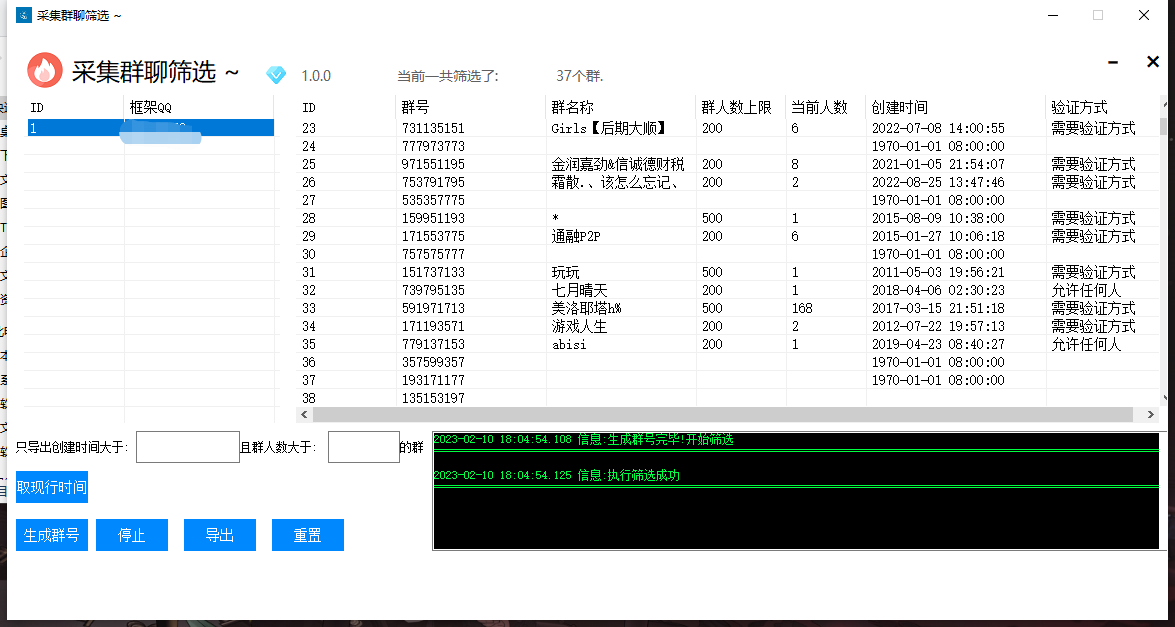Click the 导出 button

[220, 535]
